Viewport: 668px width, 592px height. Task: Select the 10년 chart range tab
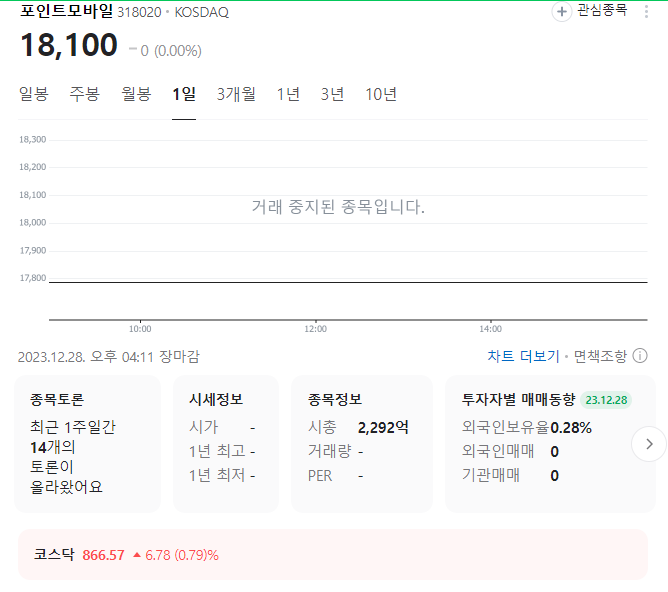click(x=381, y=94)
